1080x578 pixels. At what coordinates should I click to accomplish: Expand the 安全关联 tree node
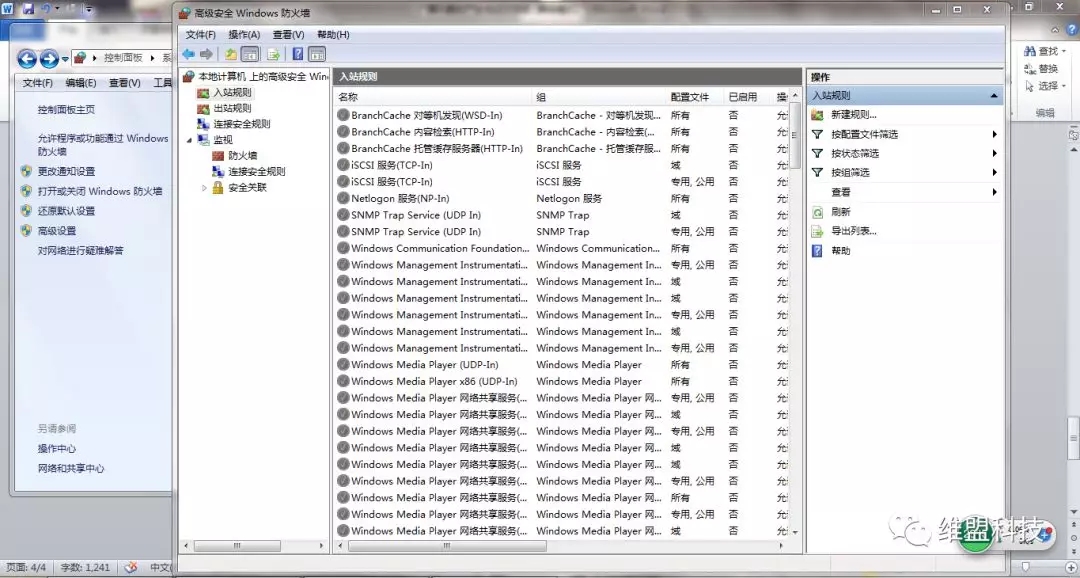[x=204, y=187]
